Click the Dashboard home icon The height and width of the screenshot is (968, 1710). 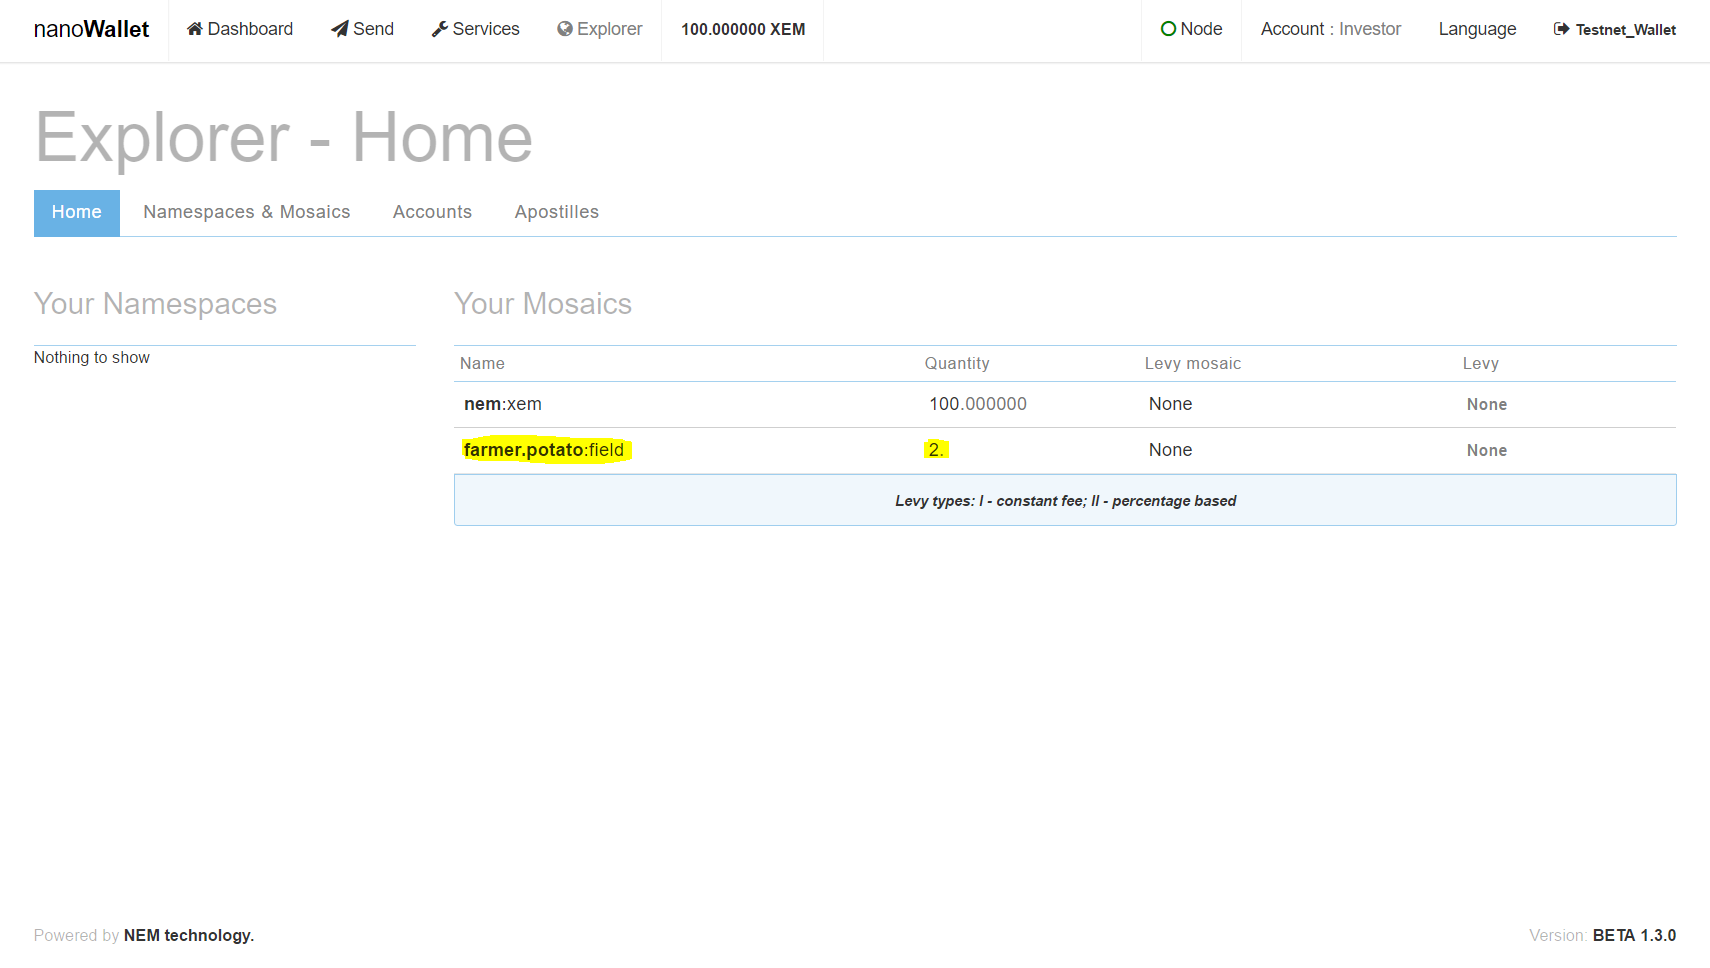(x=195, y=29)
